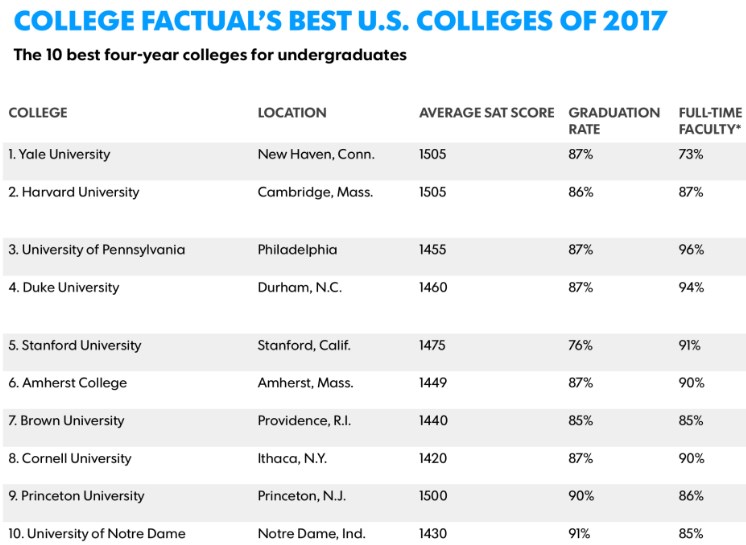Click Princeton's average SAT score 1500
Viewport: 746px width, 545px height.
tap(434, 496)
